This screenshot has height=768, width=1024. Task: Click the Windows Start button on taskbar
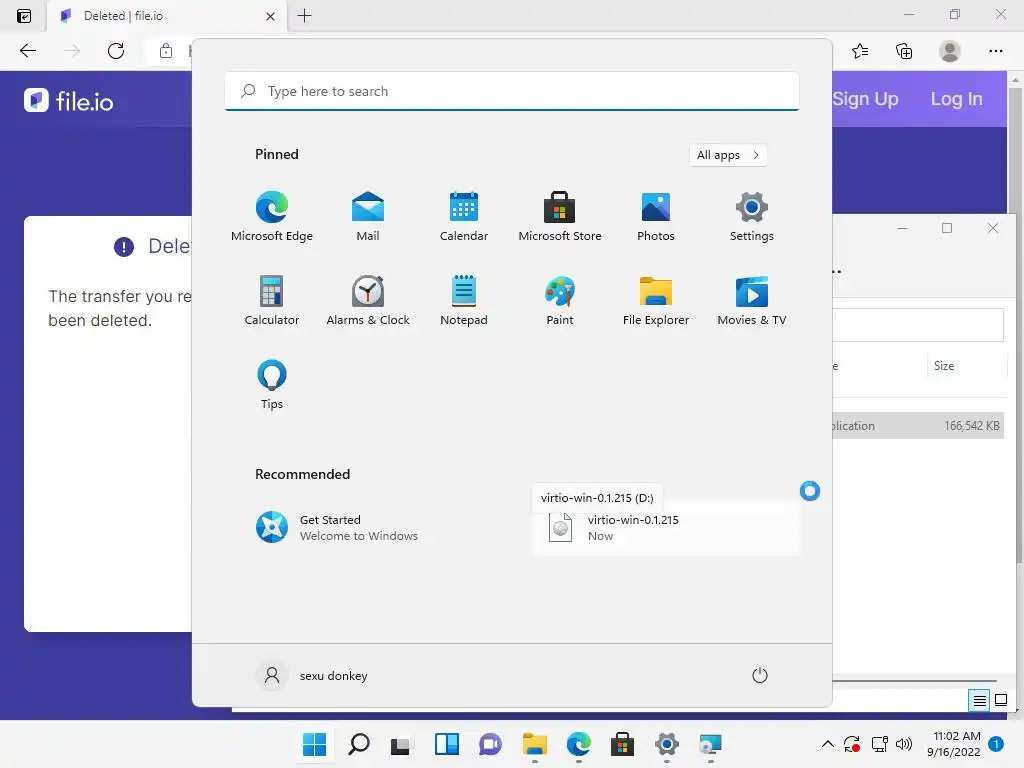(315, 744)
